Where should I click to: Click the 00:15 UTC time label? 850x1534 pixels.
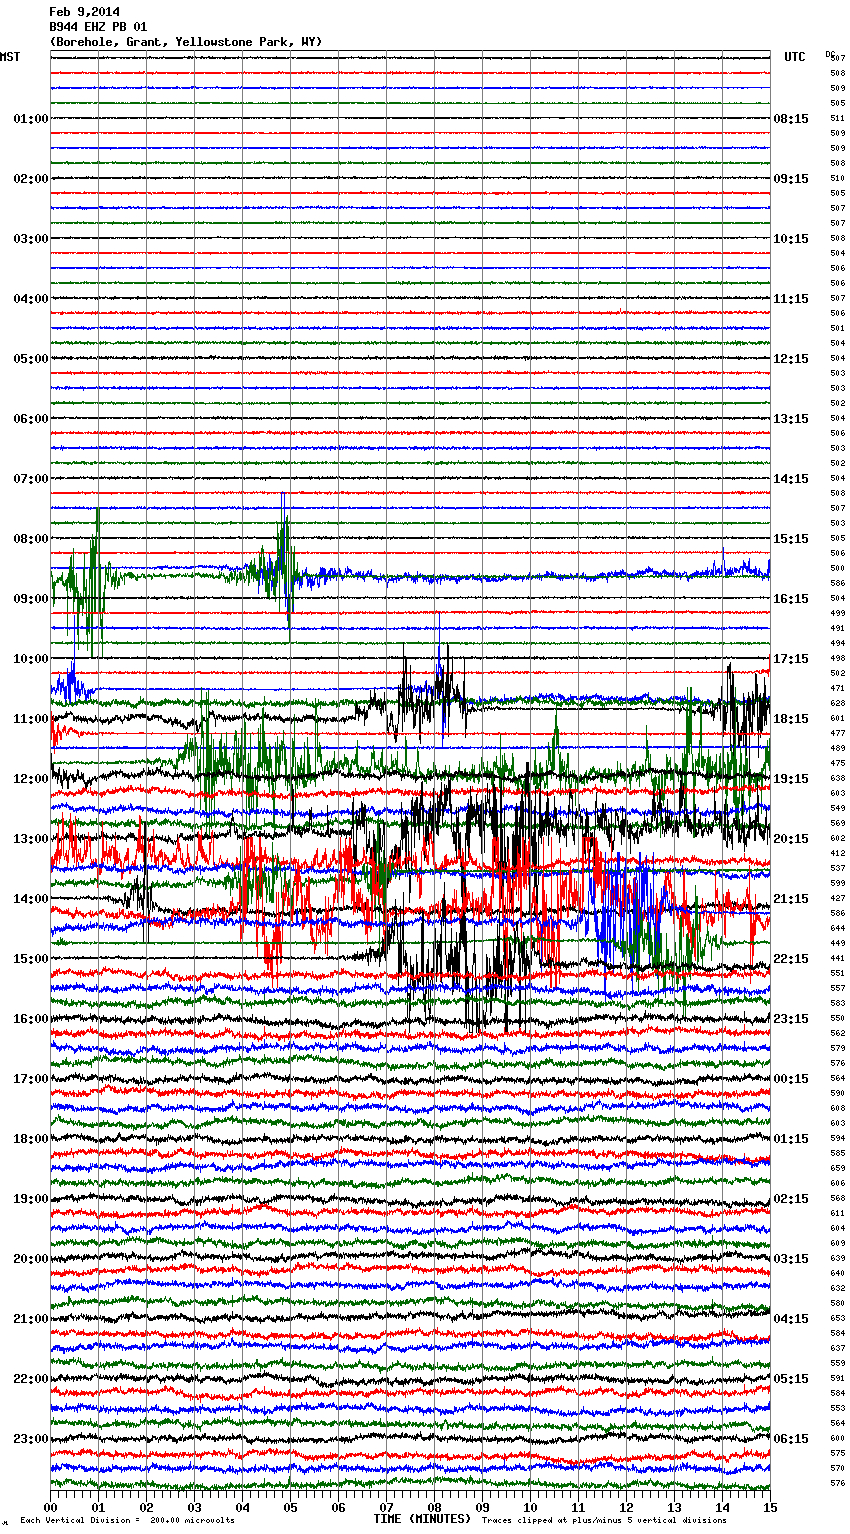(791, 1079)
